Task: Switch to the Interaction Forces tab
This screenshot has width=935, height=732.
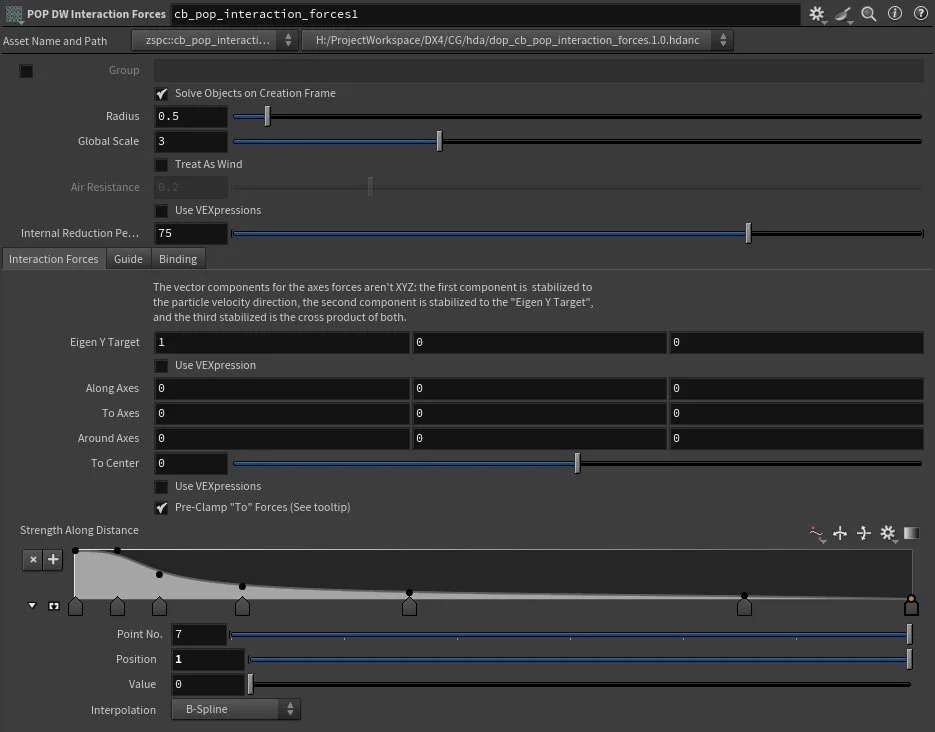Action: [x=54, y=259]
